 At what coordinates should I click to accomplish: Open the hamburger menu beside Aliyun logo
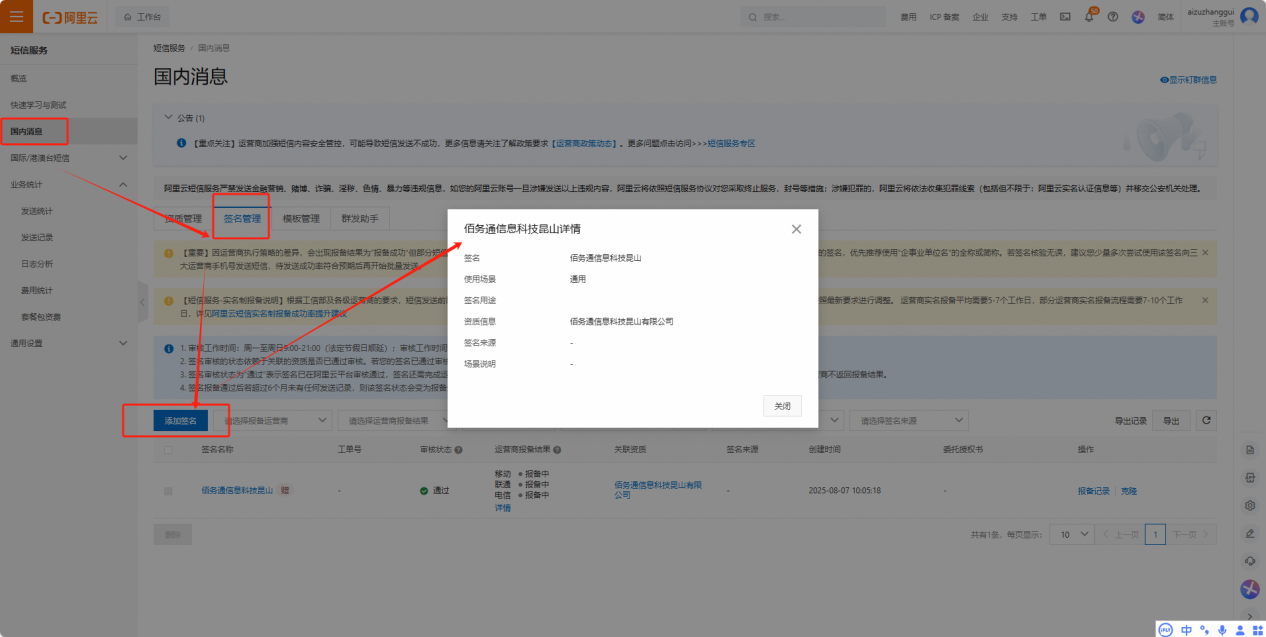click(x=17, y=17)
